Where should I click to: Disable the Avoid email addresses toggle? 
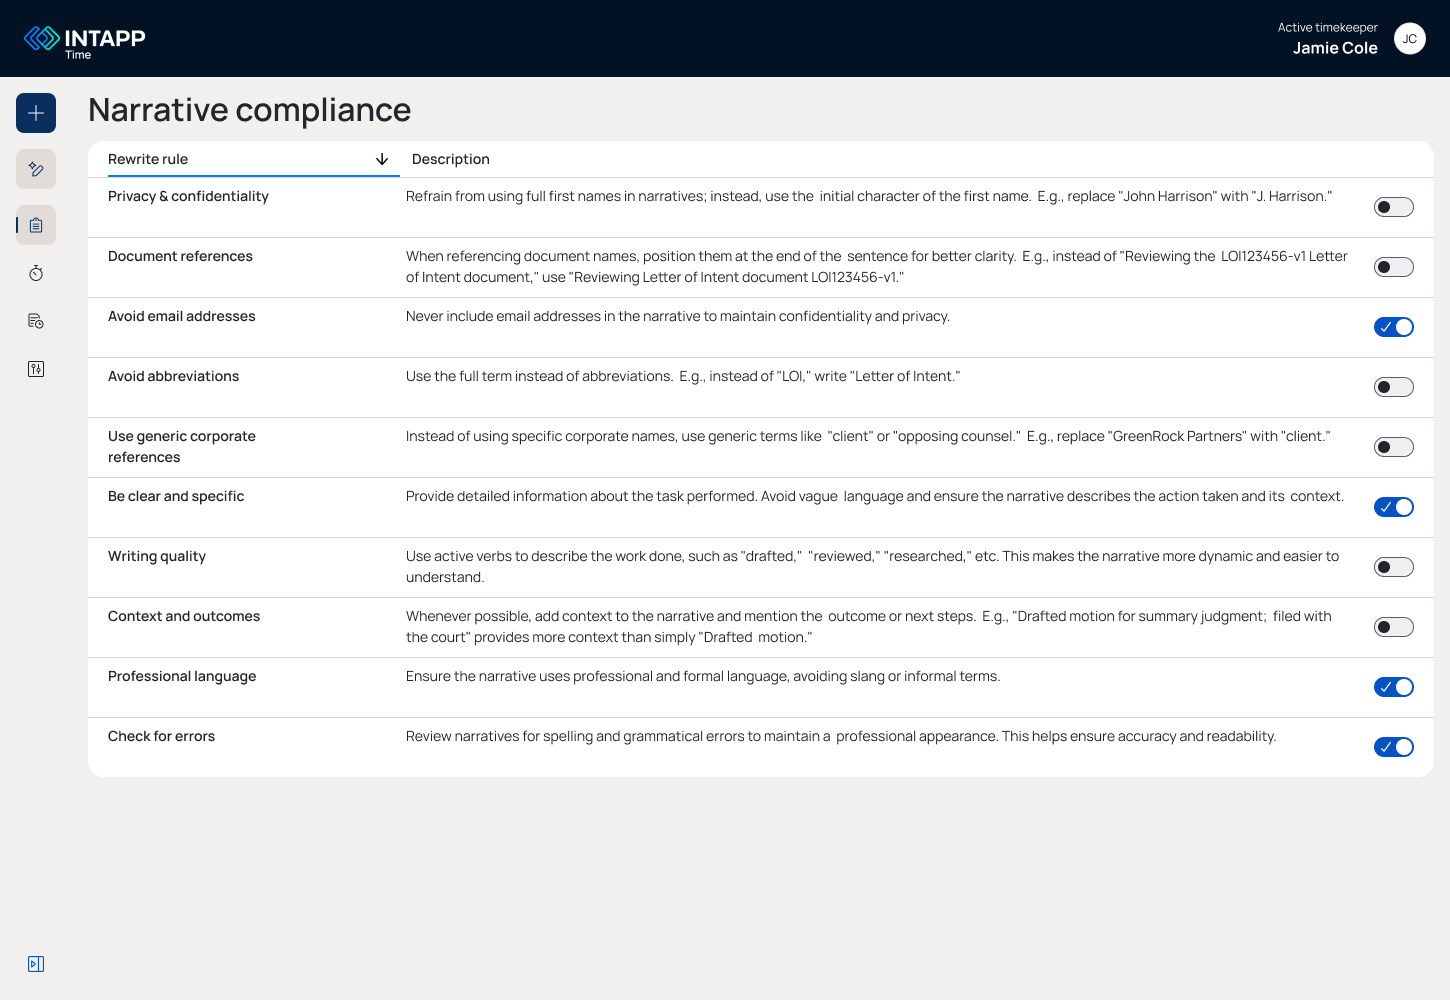tap(1394, 327)
